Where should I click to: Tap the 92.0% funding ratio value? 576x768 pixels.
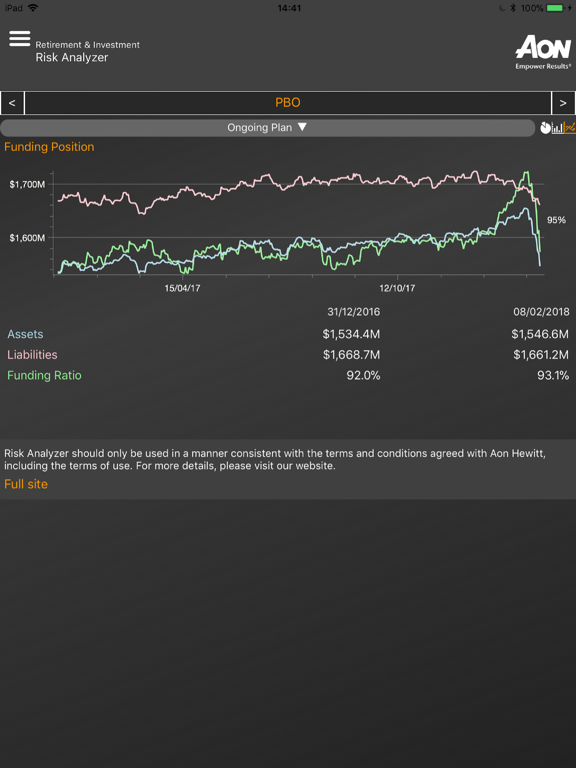coord(363,376)
